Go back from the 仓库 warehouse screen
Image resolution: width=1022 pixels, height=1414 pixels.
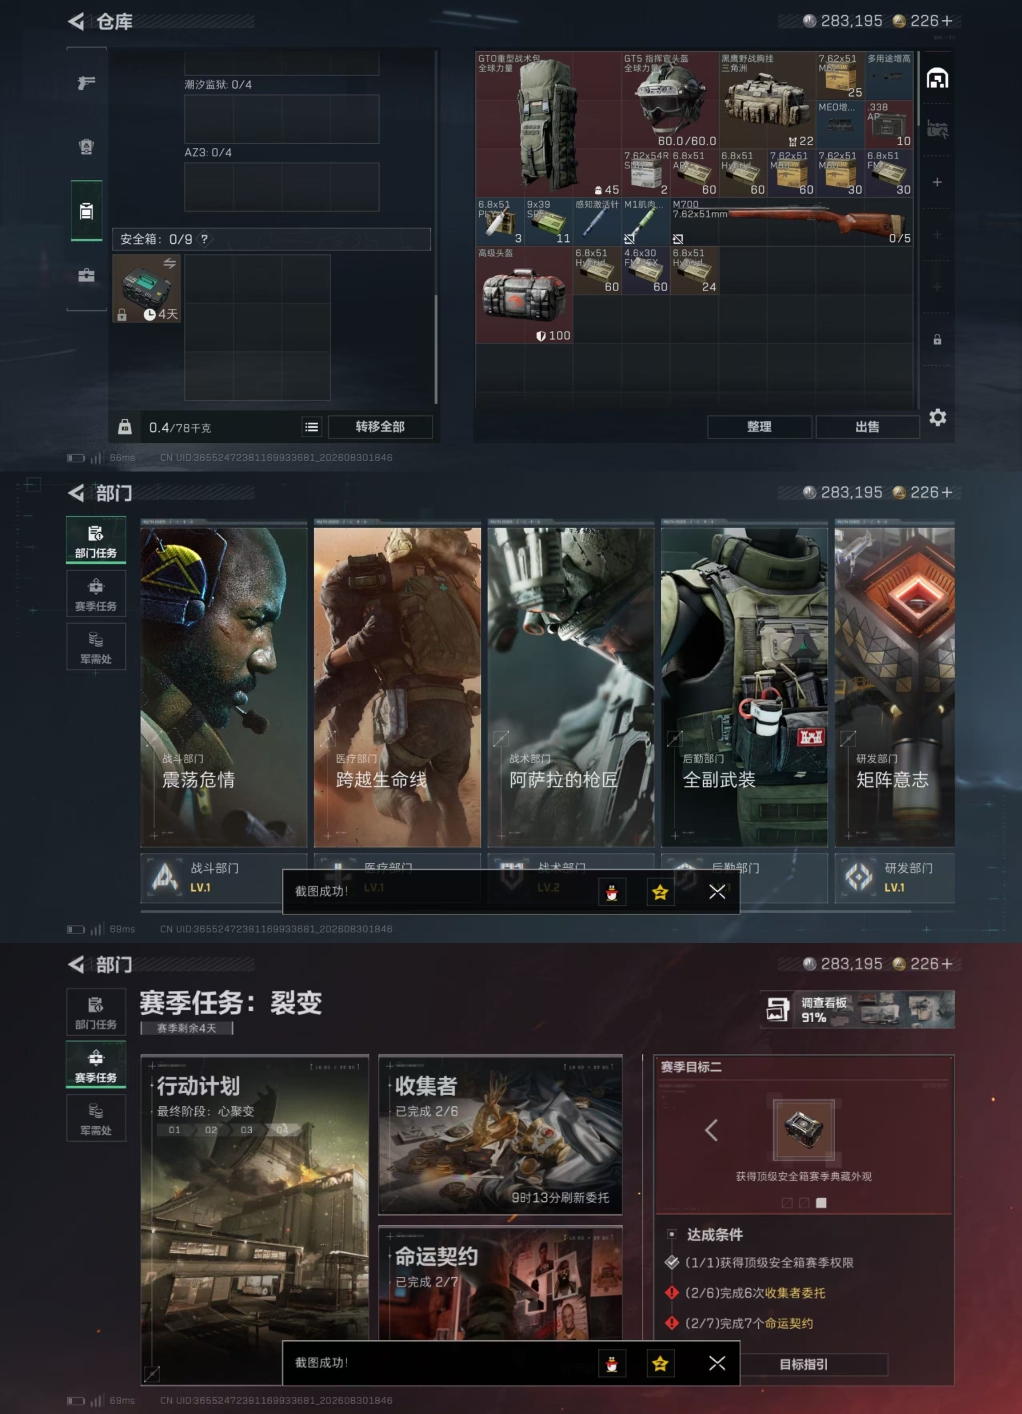(x=76, y=21)
